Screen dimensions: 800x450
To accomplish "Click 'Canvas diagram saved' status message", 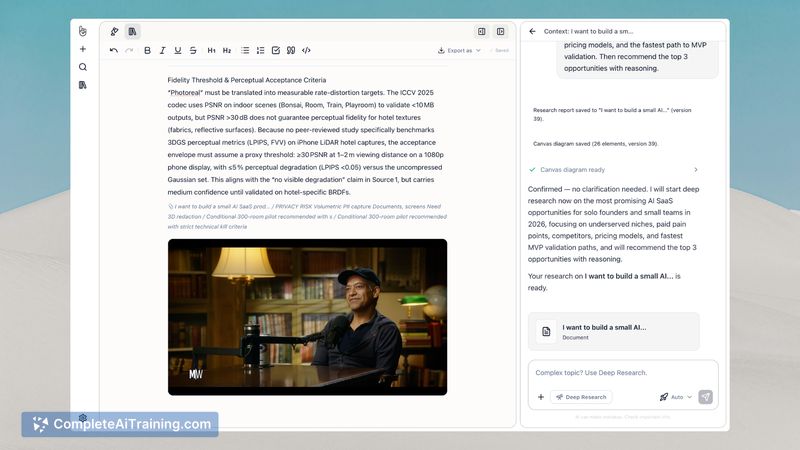I will 595,144.
